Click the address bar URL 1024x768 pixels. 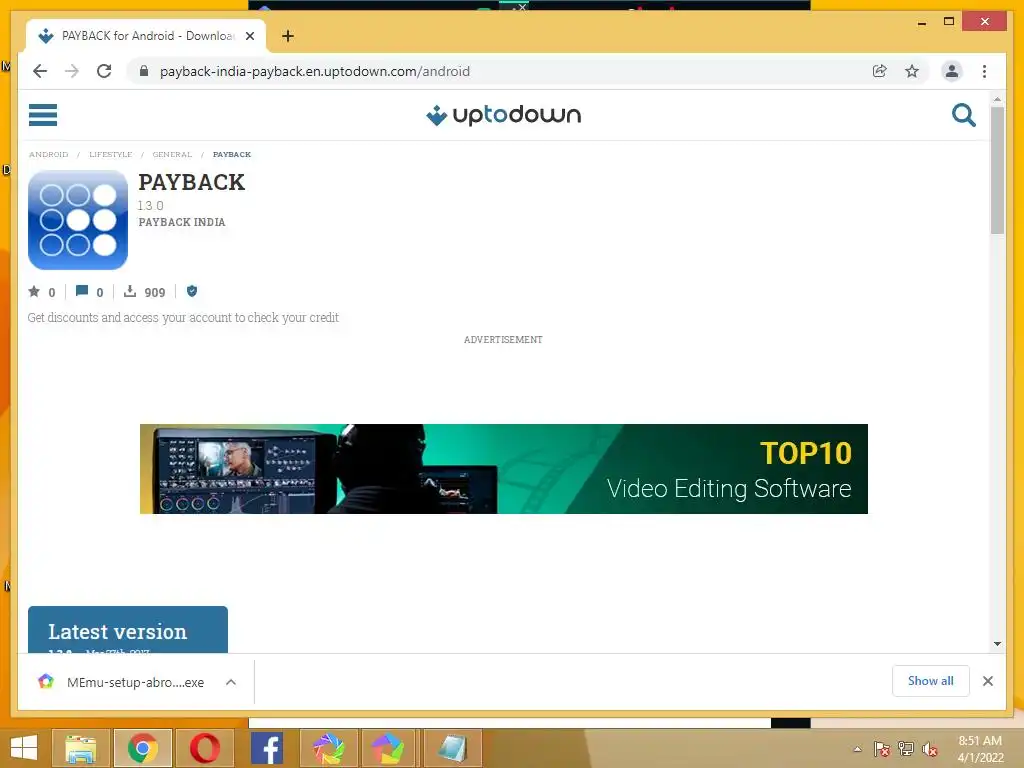(x=315, y=71)
